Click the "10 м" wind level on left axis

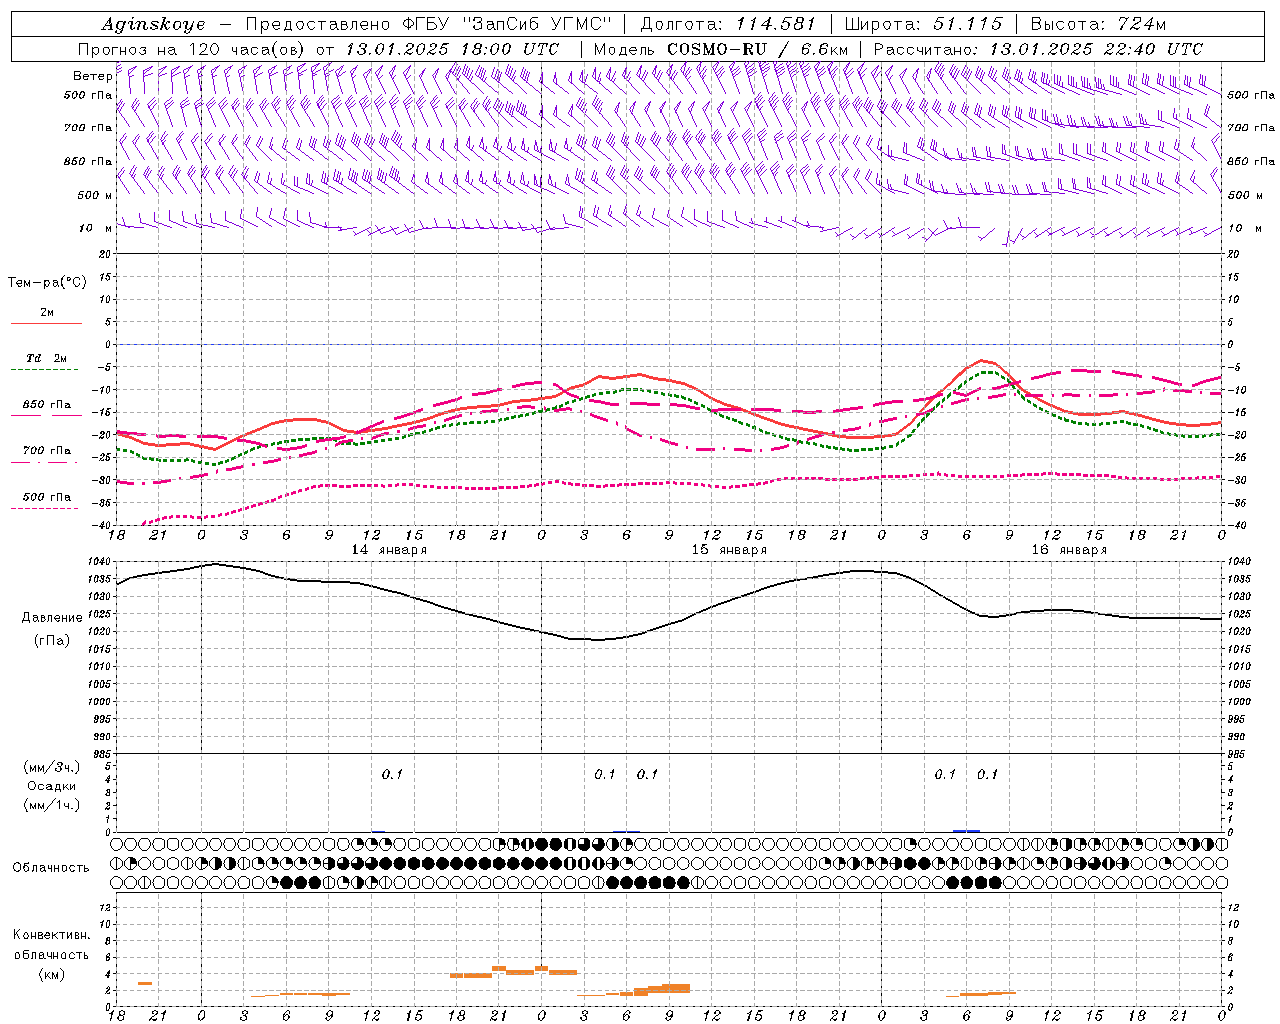[96, 228]
